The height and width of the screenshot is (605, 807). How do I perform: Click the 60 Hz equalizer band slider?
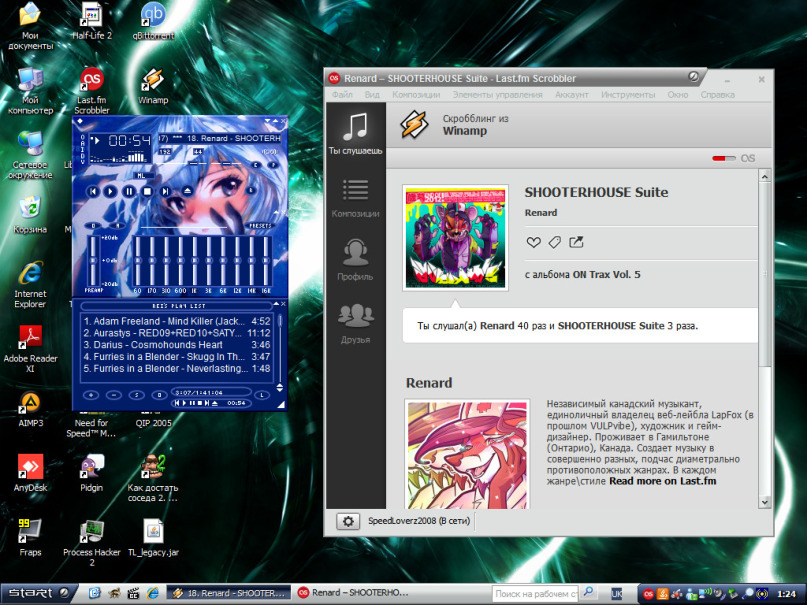[137, 261]
